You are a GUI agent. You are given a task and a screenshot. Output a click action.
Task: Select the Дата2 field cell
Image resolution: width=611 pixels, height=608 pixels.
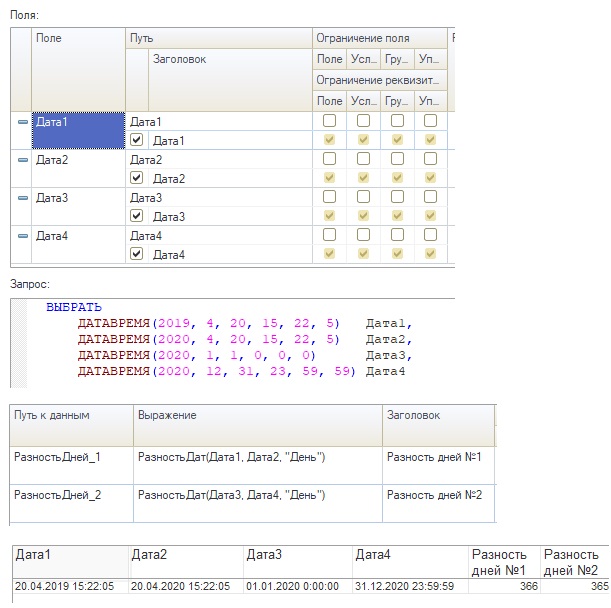(x=78, y=168)
